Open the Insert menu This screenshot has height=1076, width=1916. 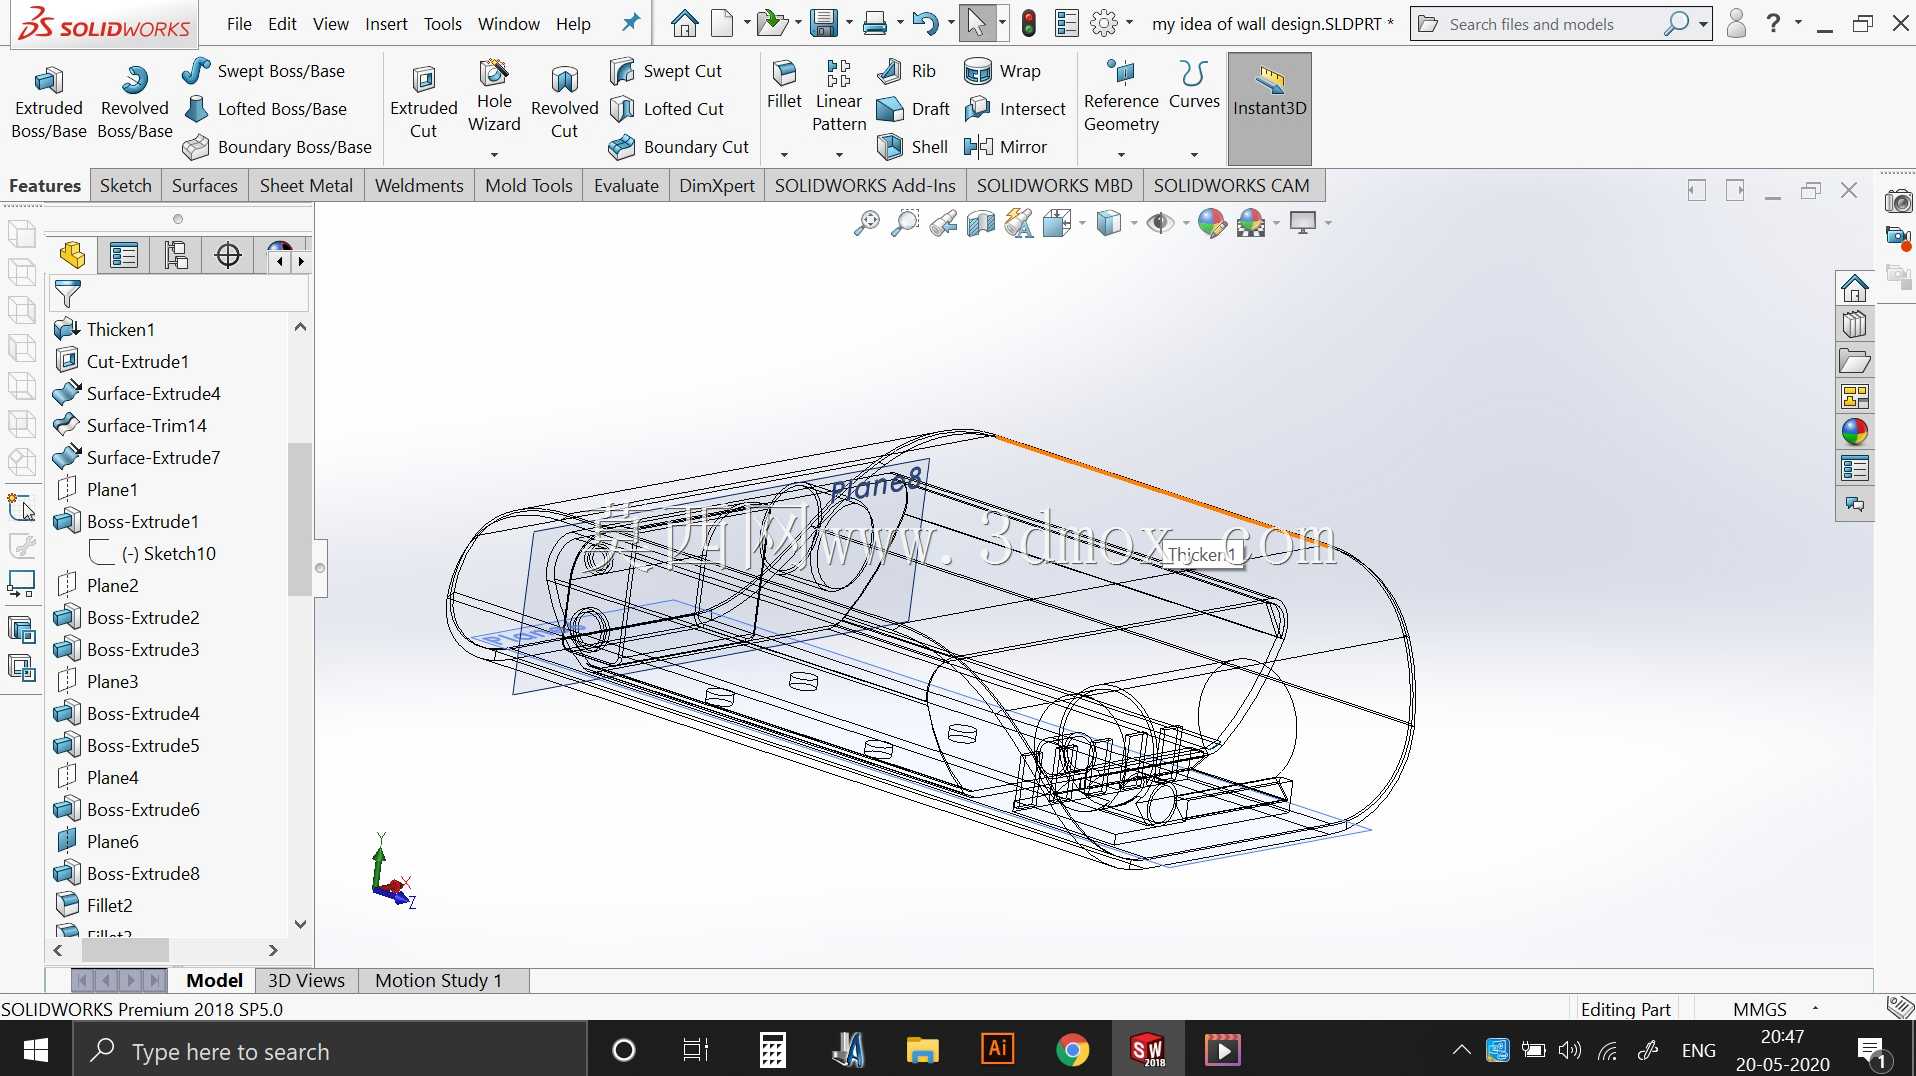tap(386, 24)
